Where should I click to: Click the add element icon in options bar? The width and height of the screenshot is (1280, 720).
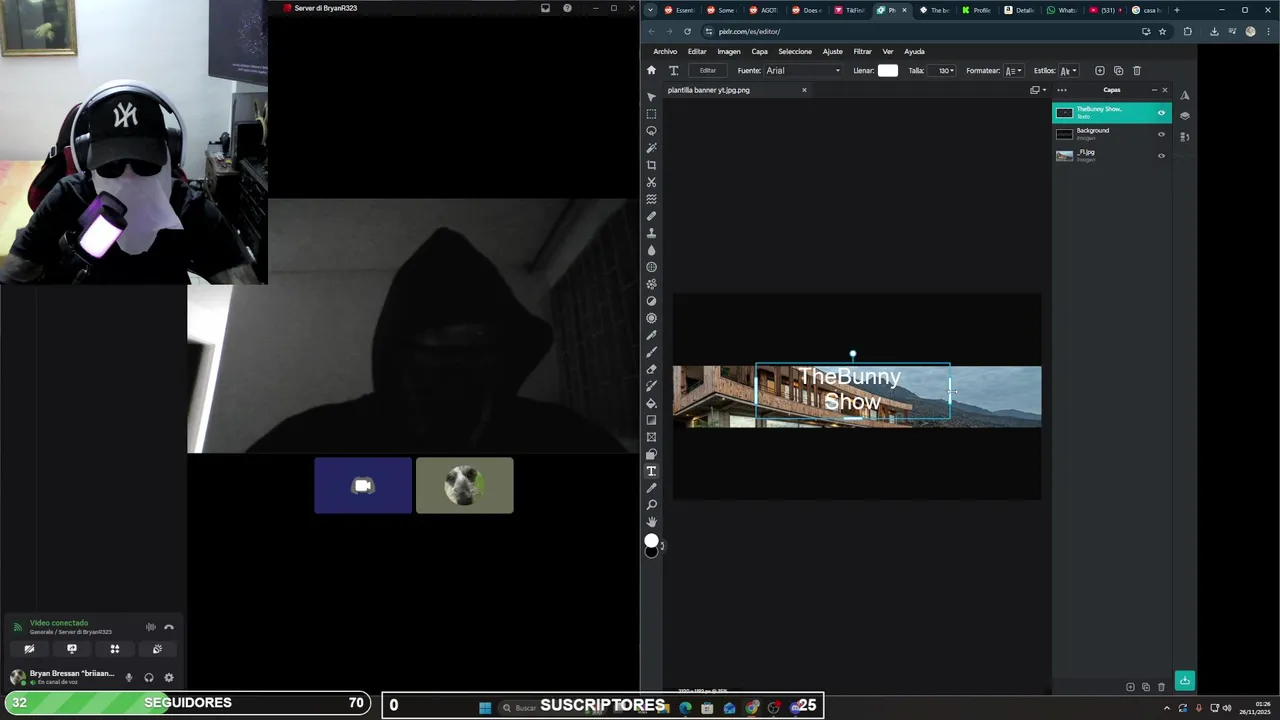[x=1100, y=70]
